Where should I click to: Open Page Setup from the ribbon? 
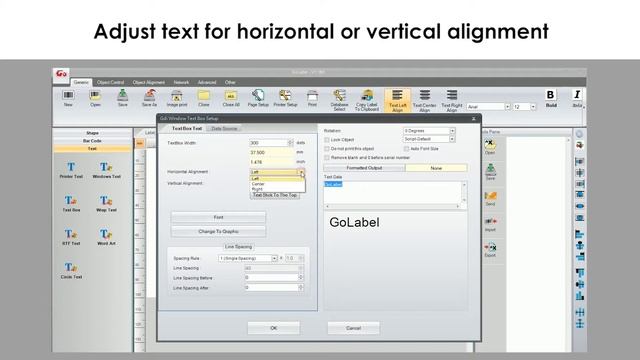click(258, 98)
